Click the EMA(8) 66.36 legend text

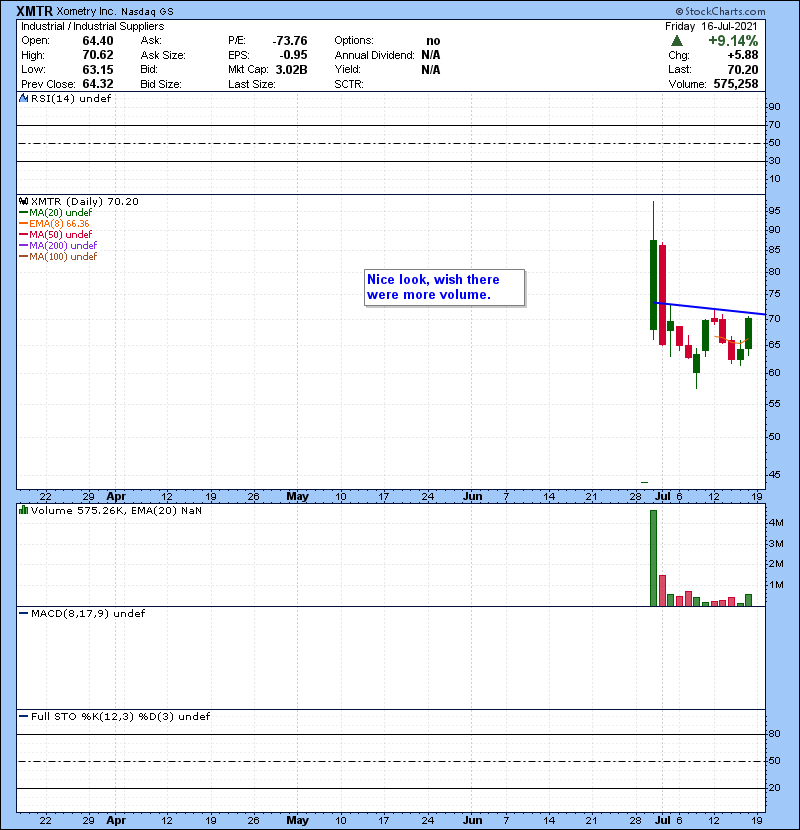tap(59, 224)
